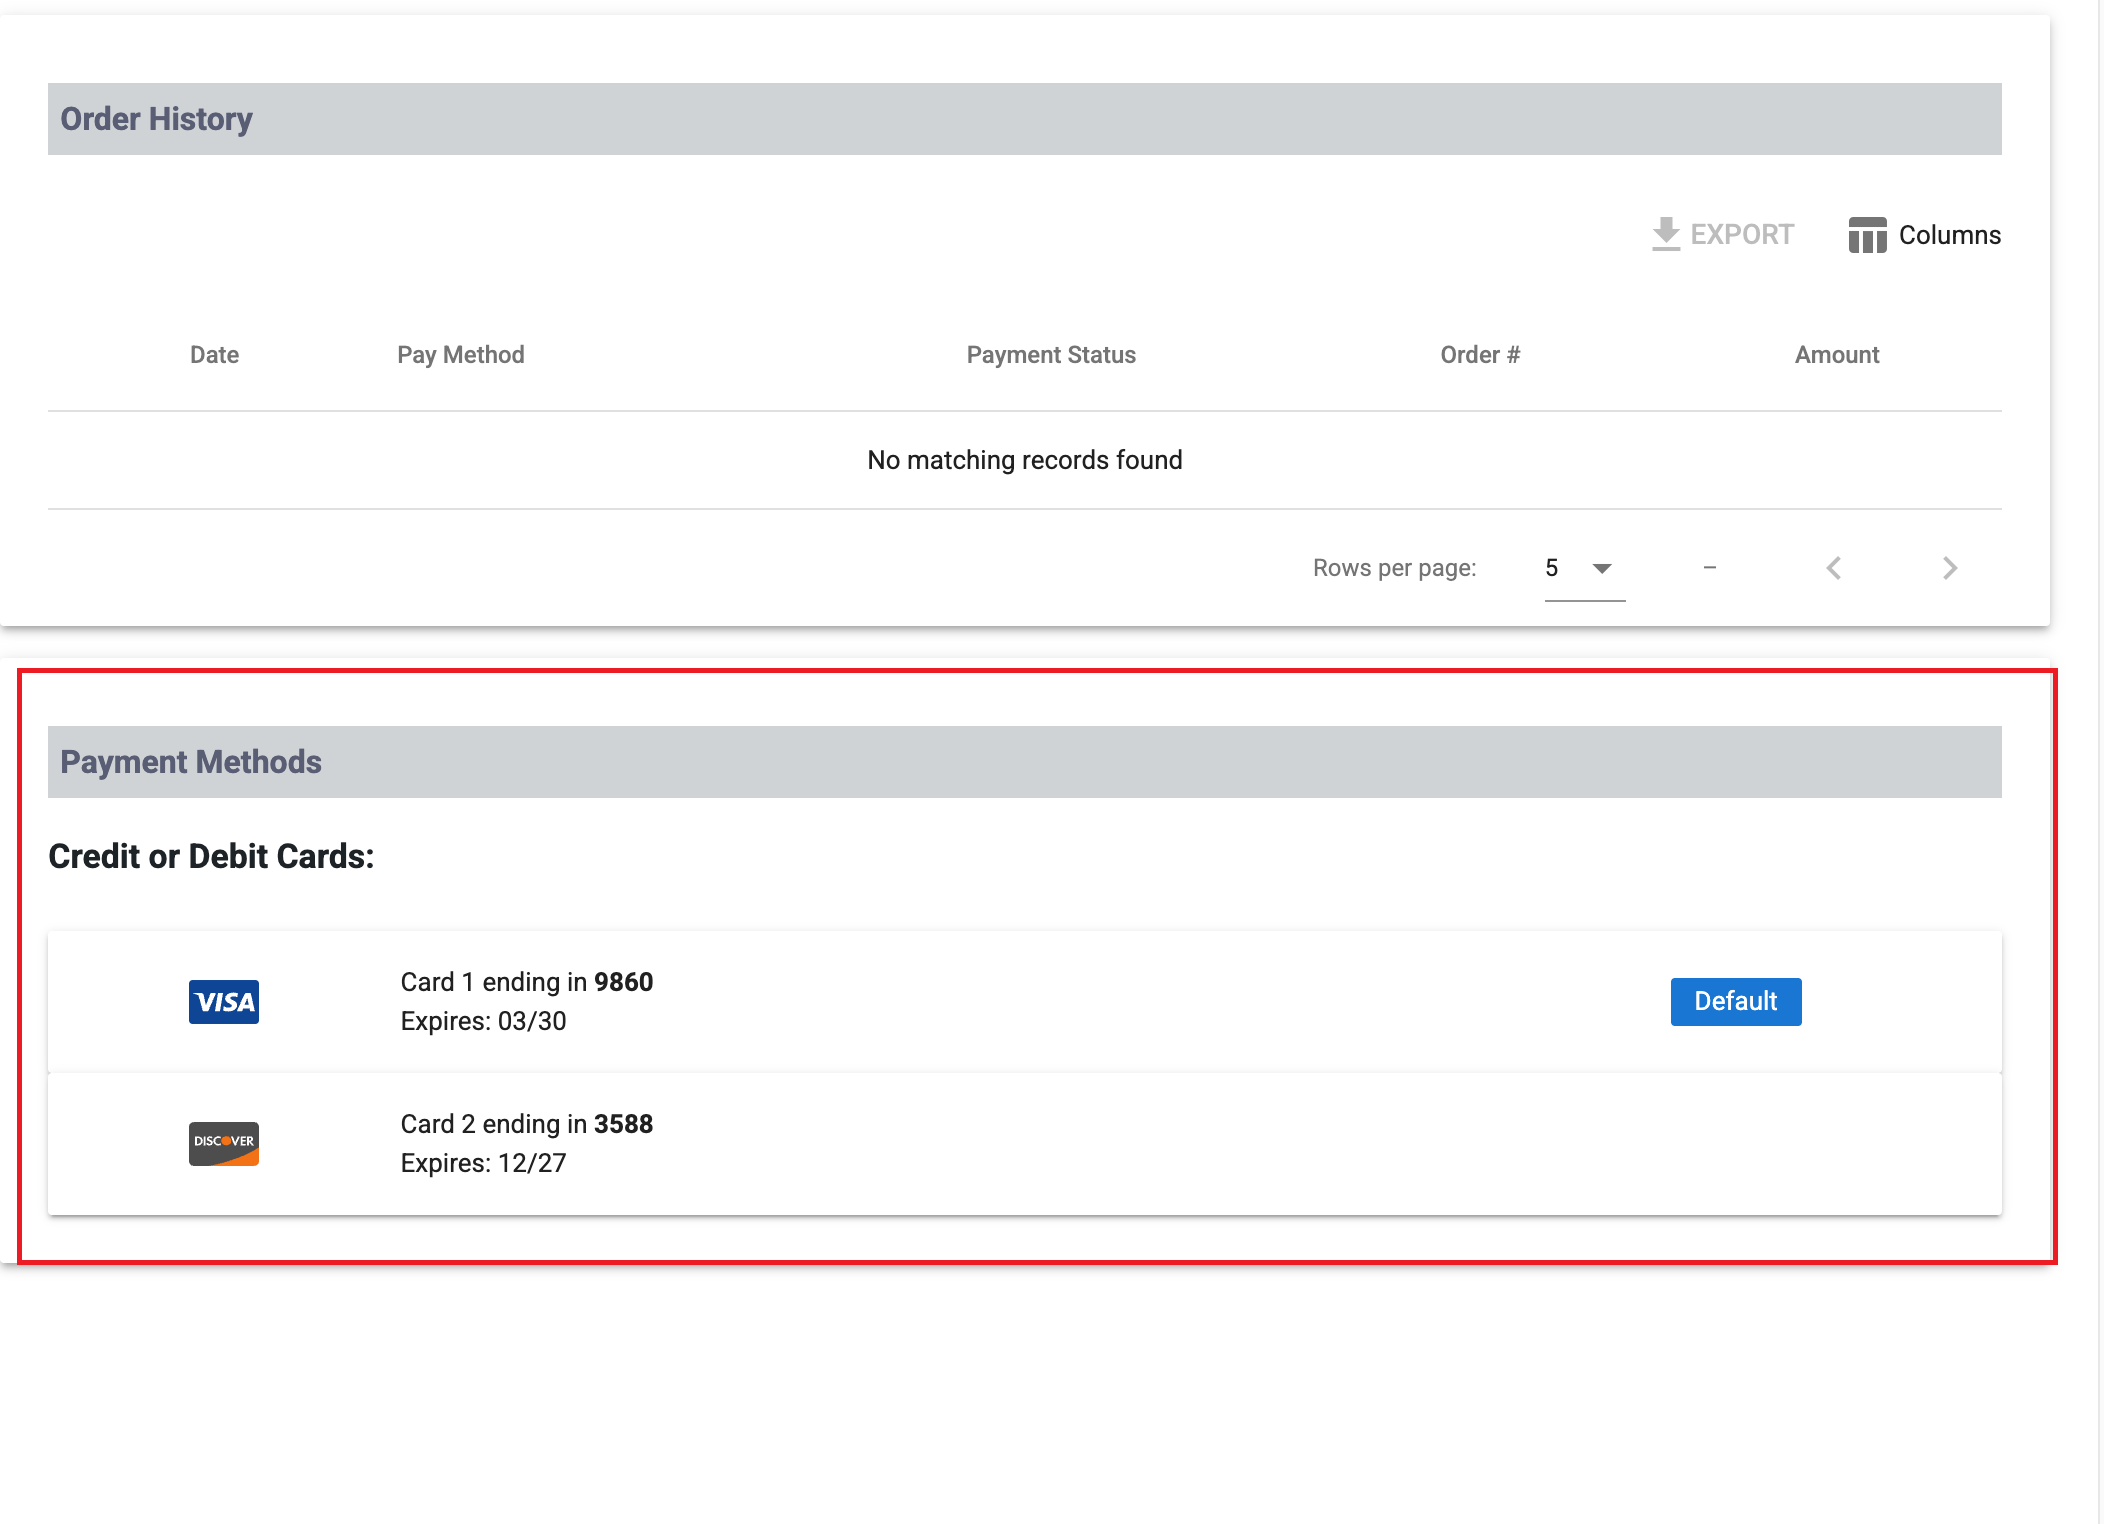Click the Order History section header
Viewport: 2104px width, 1524px height.
157,119
